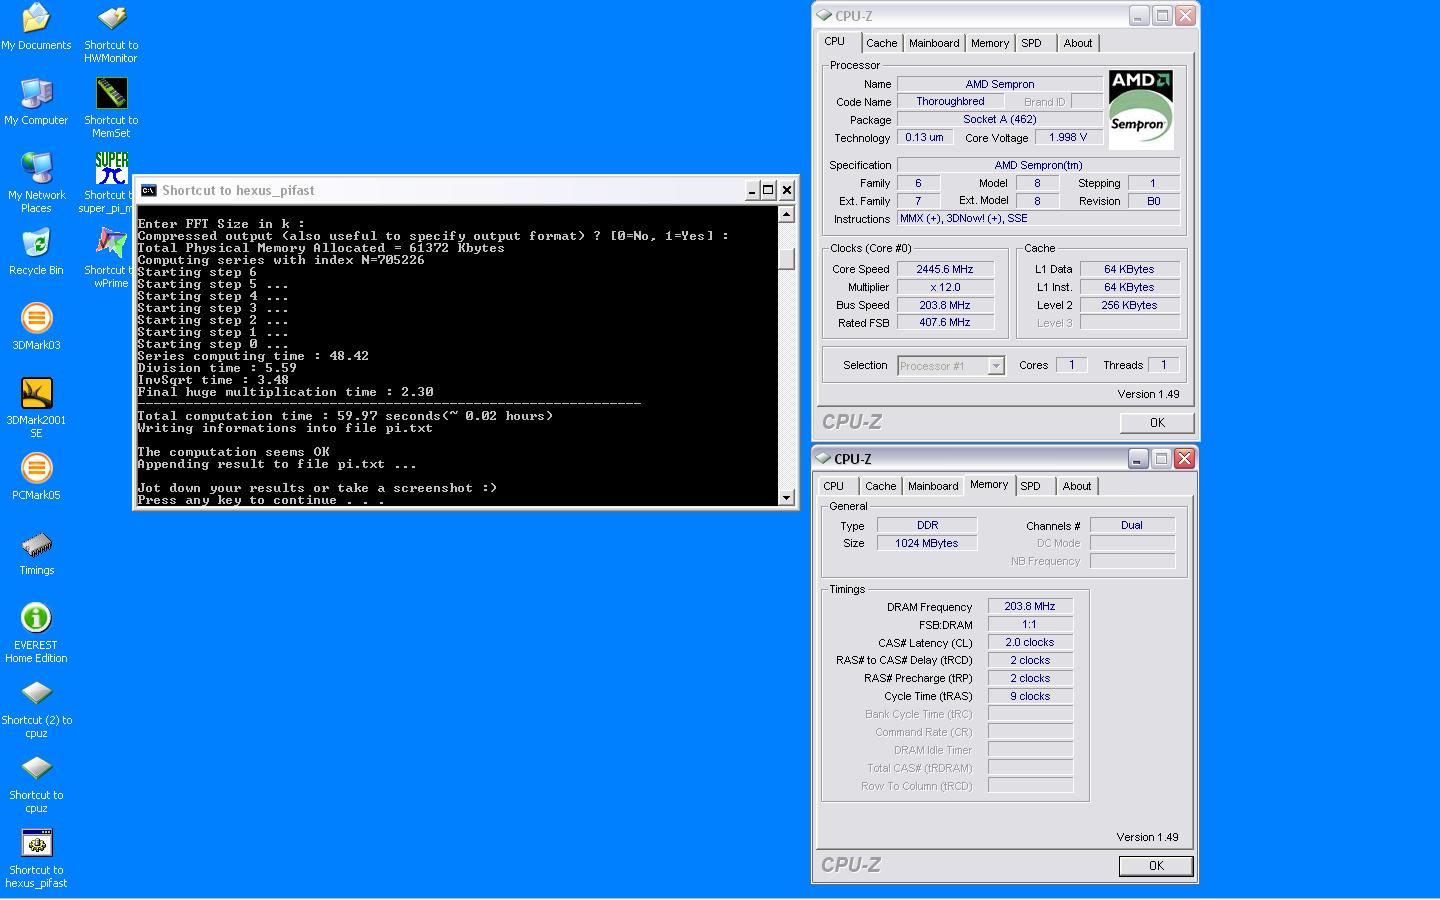Open the Shortcut to cpuz icon
The width and height of the screenshot is (1440, 900).
[x=36, y=768]
